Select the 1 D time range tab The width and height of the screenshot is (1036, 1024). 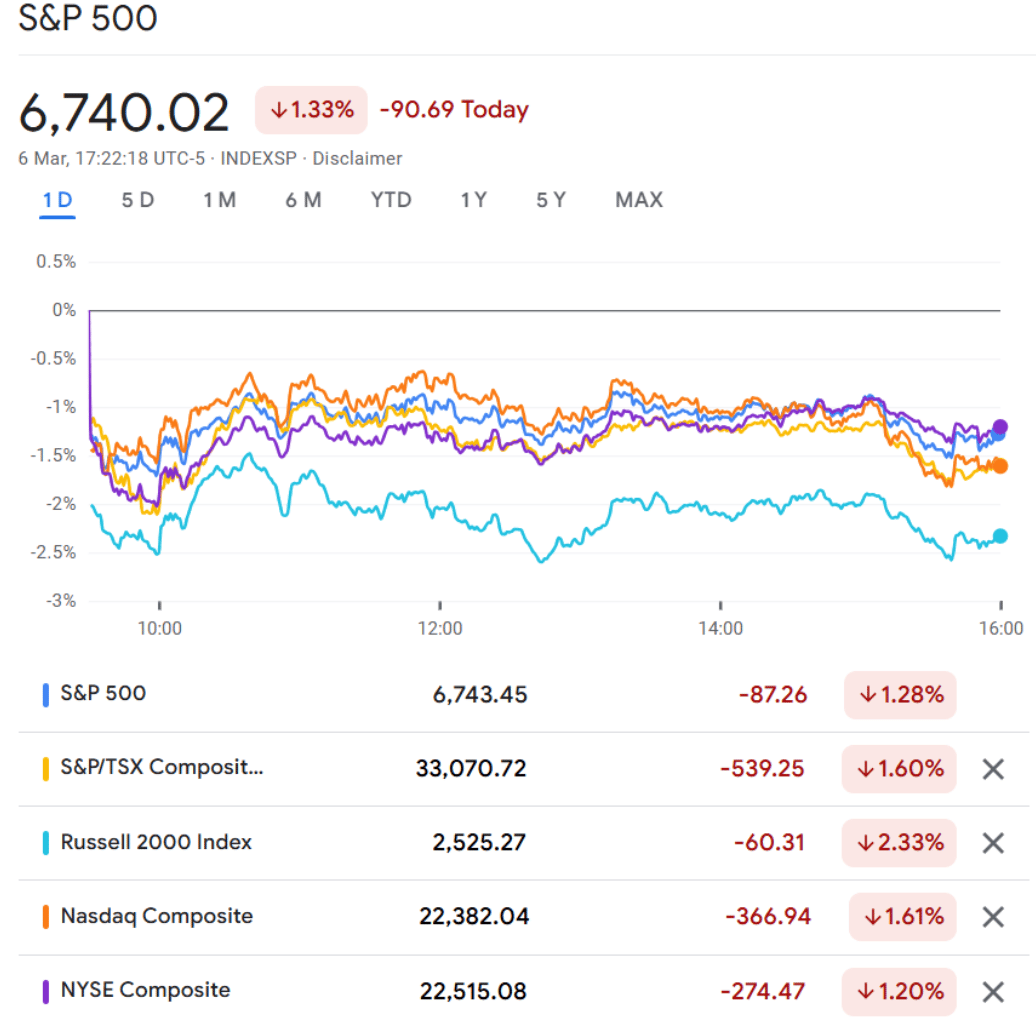click(58, 200)
